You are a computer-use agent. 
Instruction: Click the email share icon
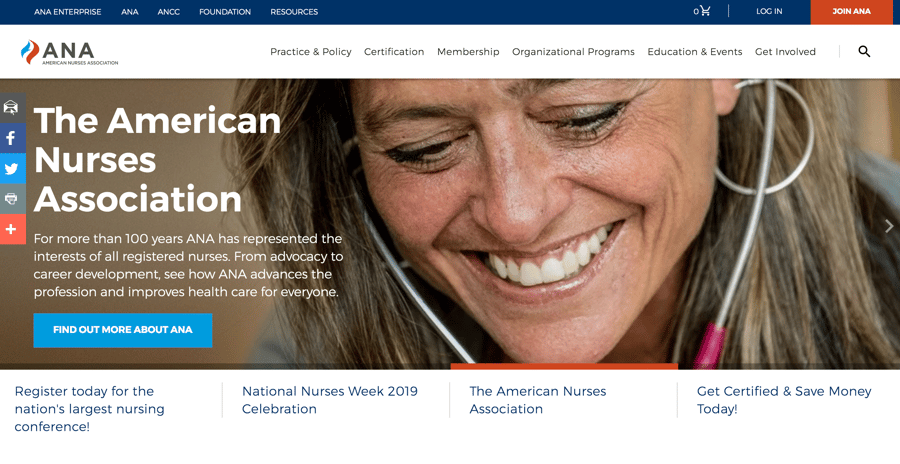point(11,107)
